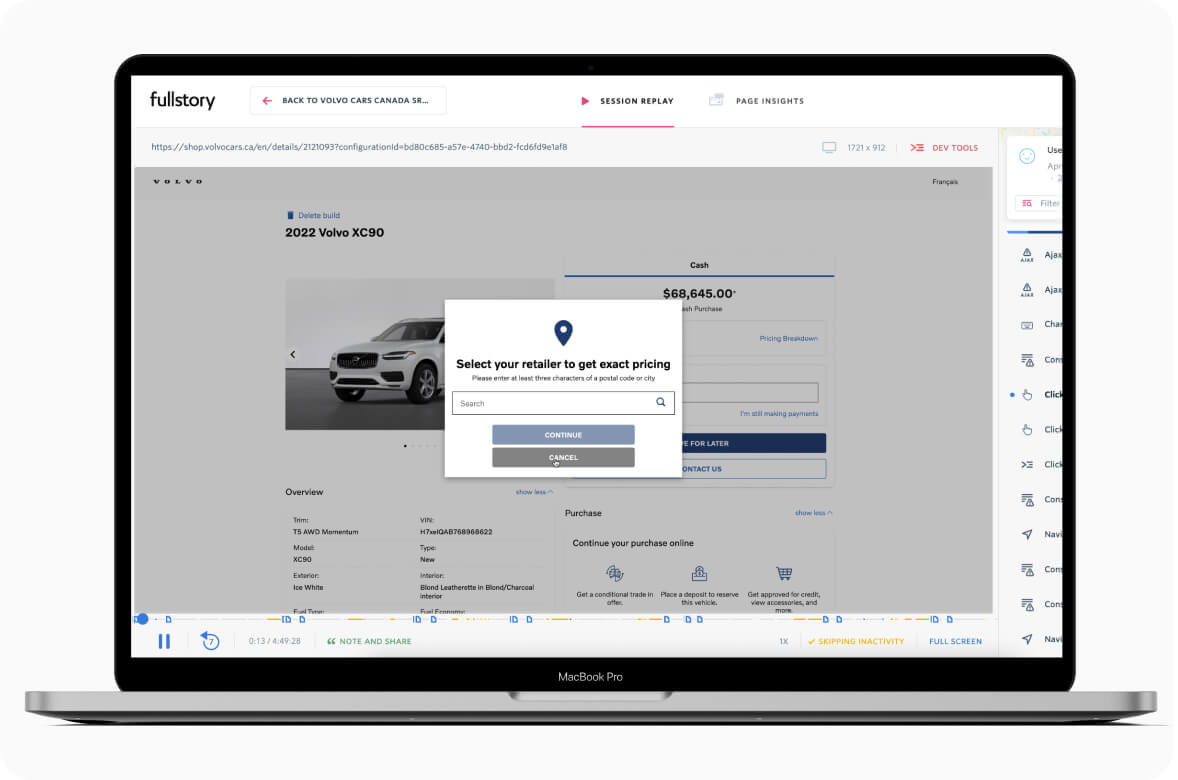Click the "T5 AWD Momentum" trim value
This screenshot has width=1178, height=780.
[x=326, y=532]
